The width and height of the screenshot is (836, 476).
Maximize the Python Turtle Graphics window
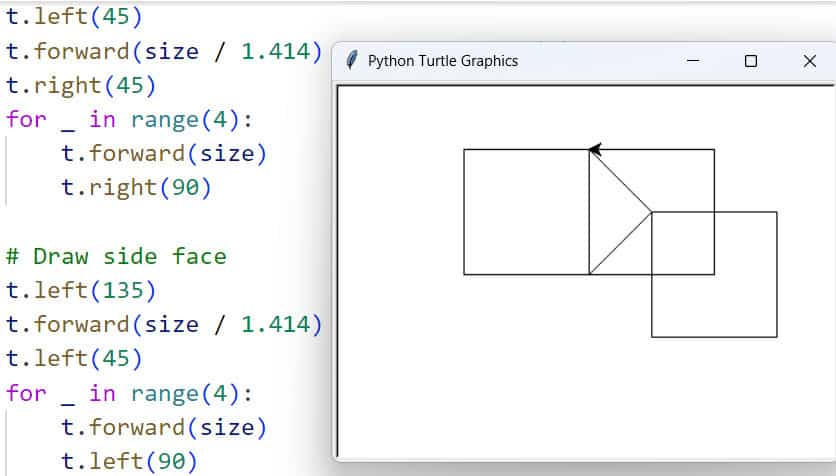[751, 61]
